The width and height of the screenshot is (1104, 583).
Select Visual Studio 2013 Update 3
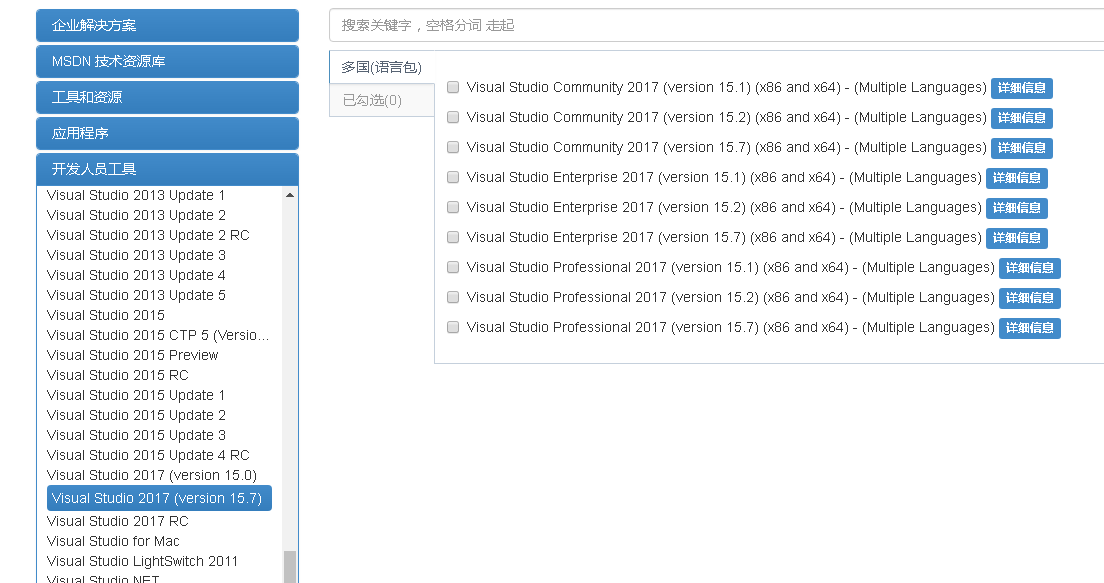136,255
